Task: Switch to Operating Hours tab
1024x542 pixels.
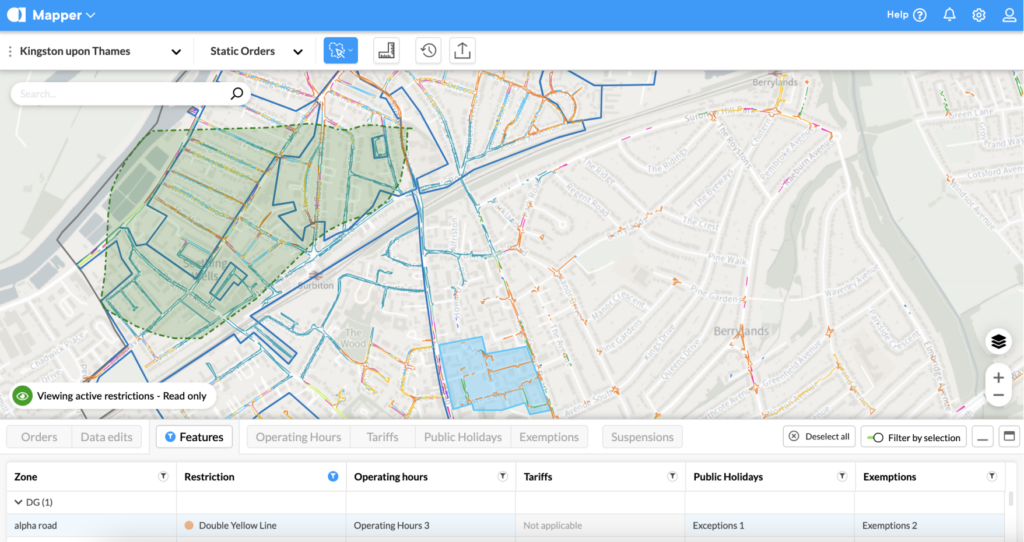Action: click(x=297, y=437)
